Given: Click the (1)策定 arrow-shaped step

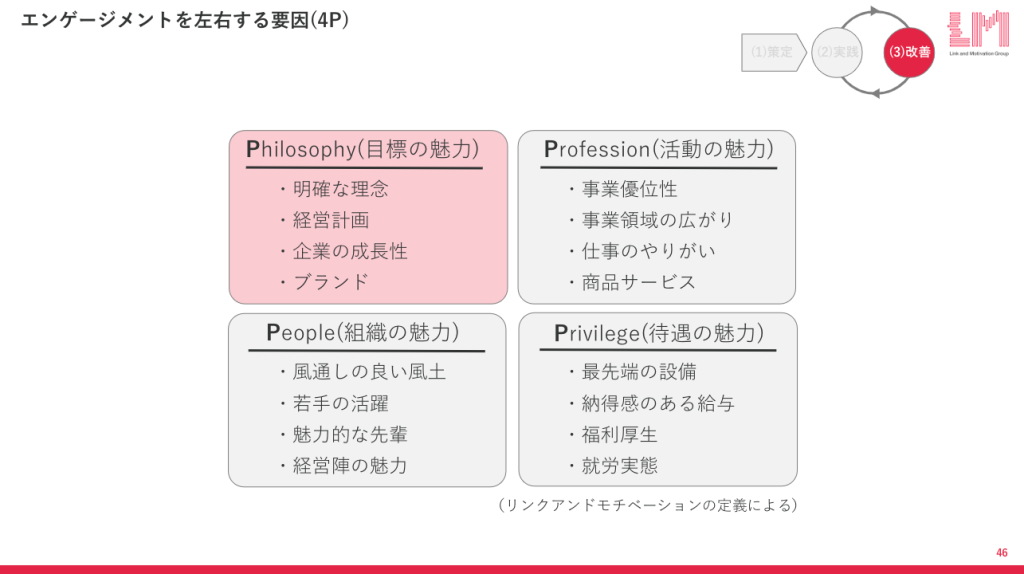Looking at the screenshot, I should [x=774, y=52].
